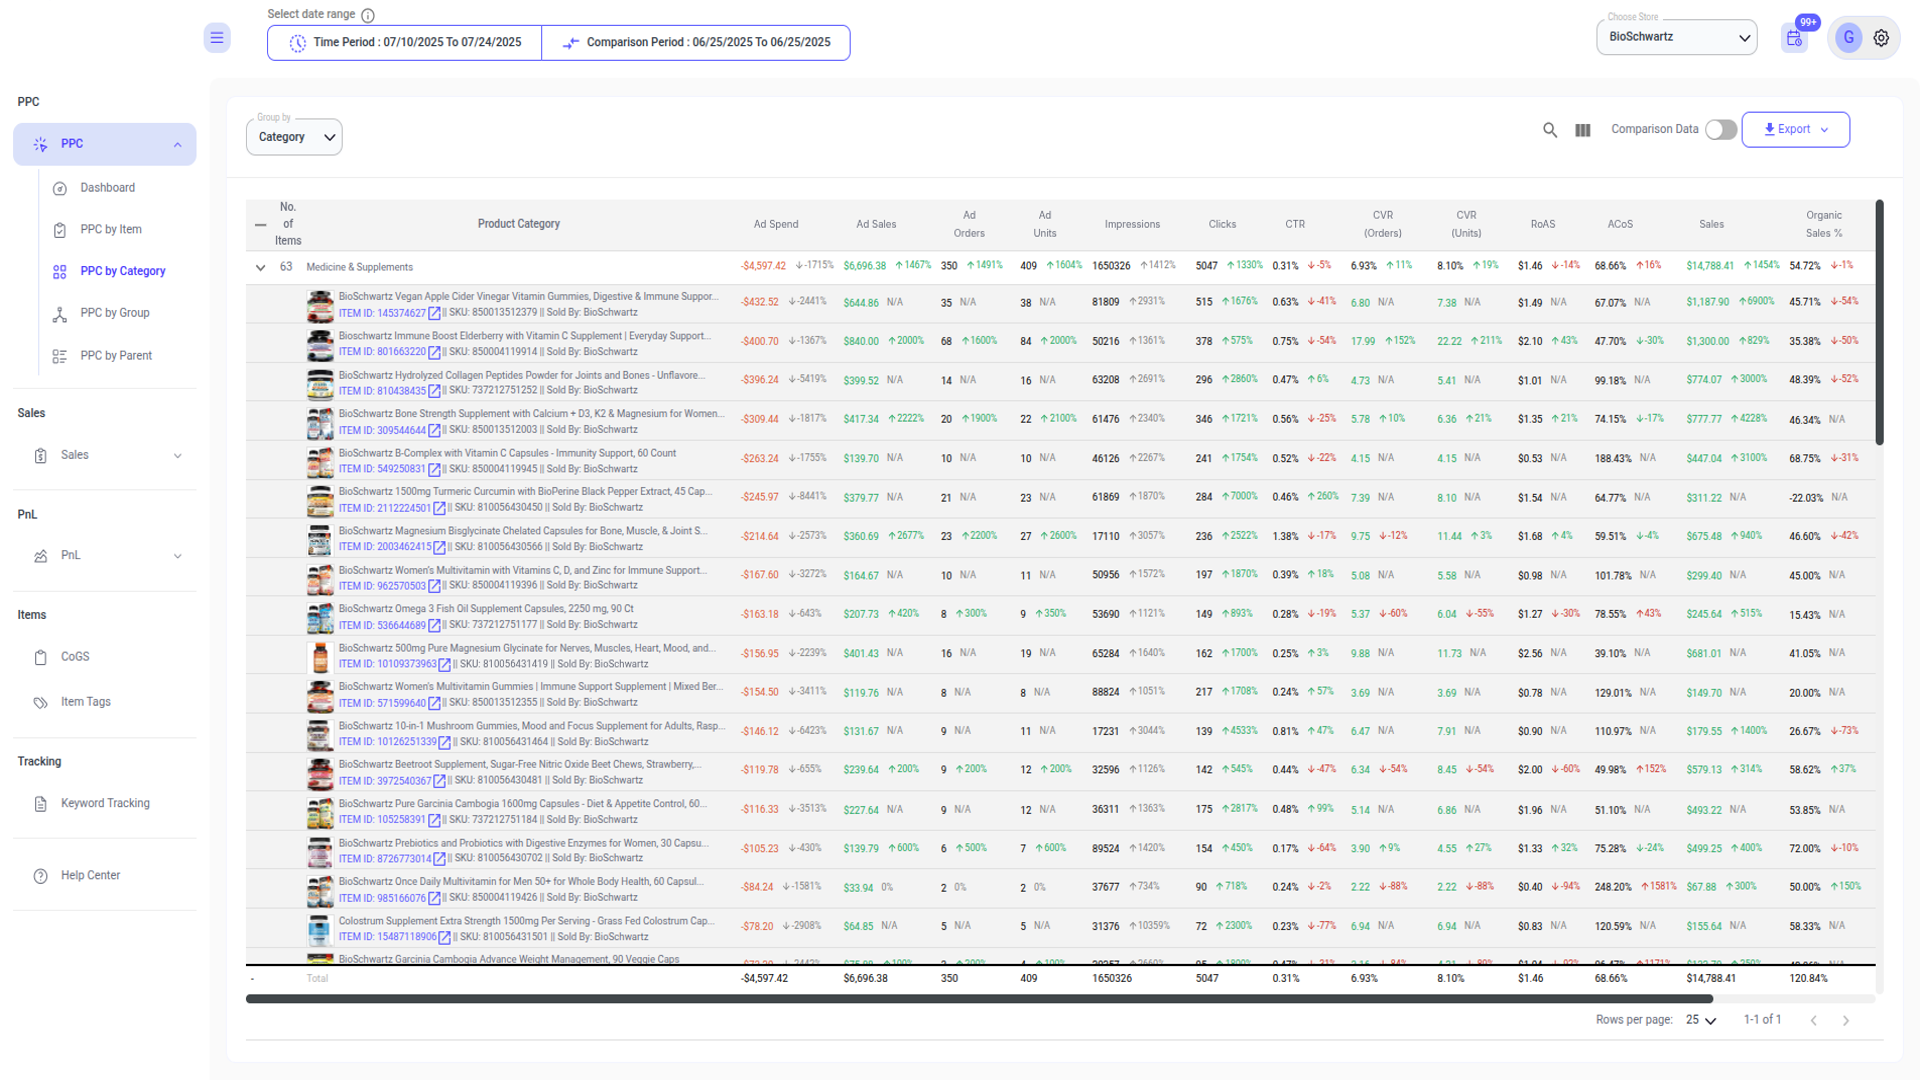
Task: Click the collapse-all minus in table header
Action: 261,225
